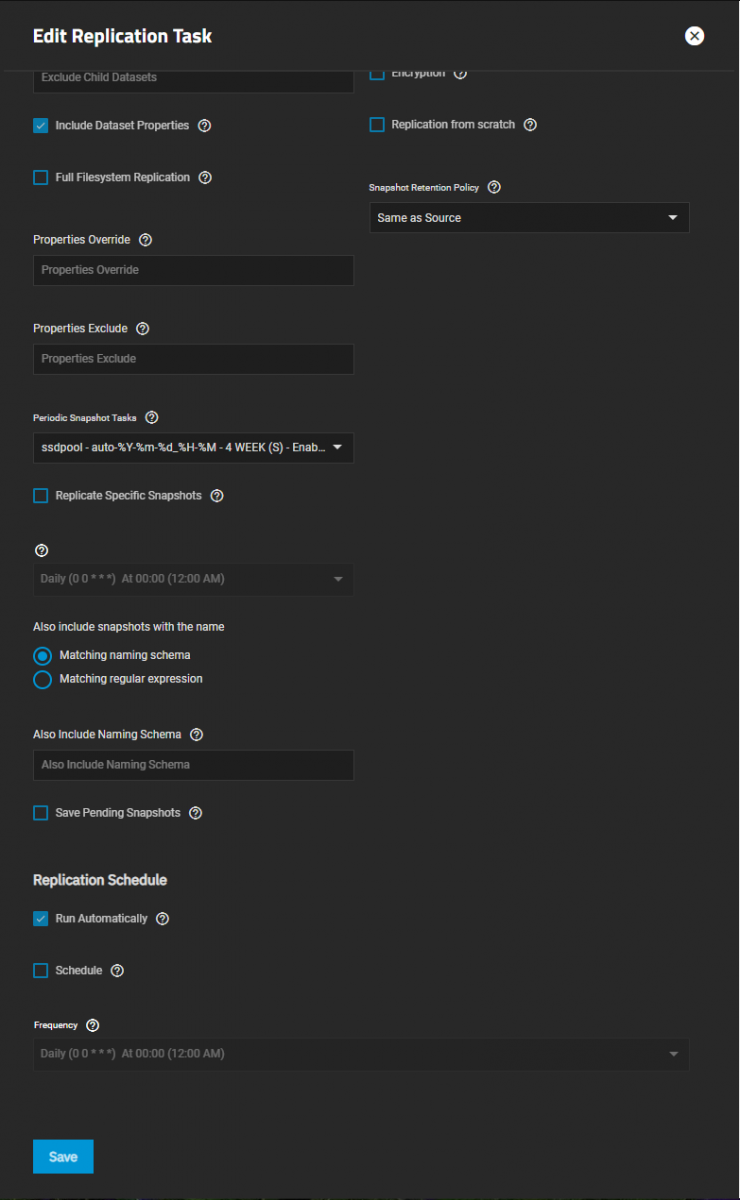Select Matching regular expression radio option
The height and width of the screenshot is (1200, 740).
[x=43, y=680]
